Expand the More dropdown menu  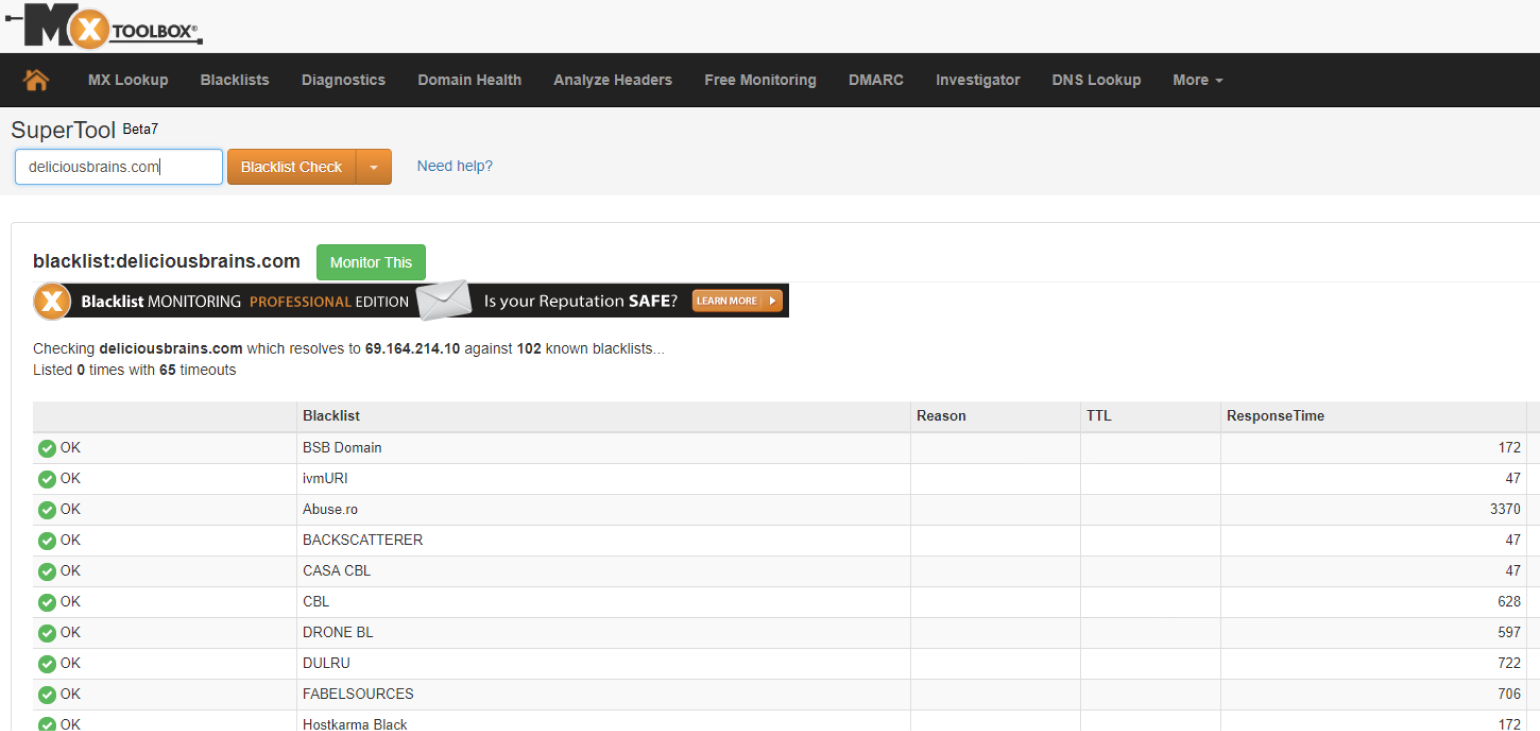[1198, 80]
